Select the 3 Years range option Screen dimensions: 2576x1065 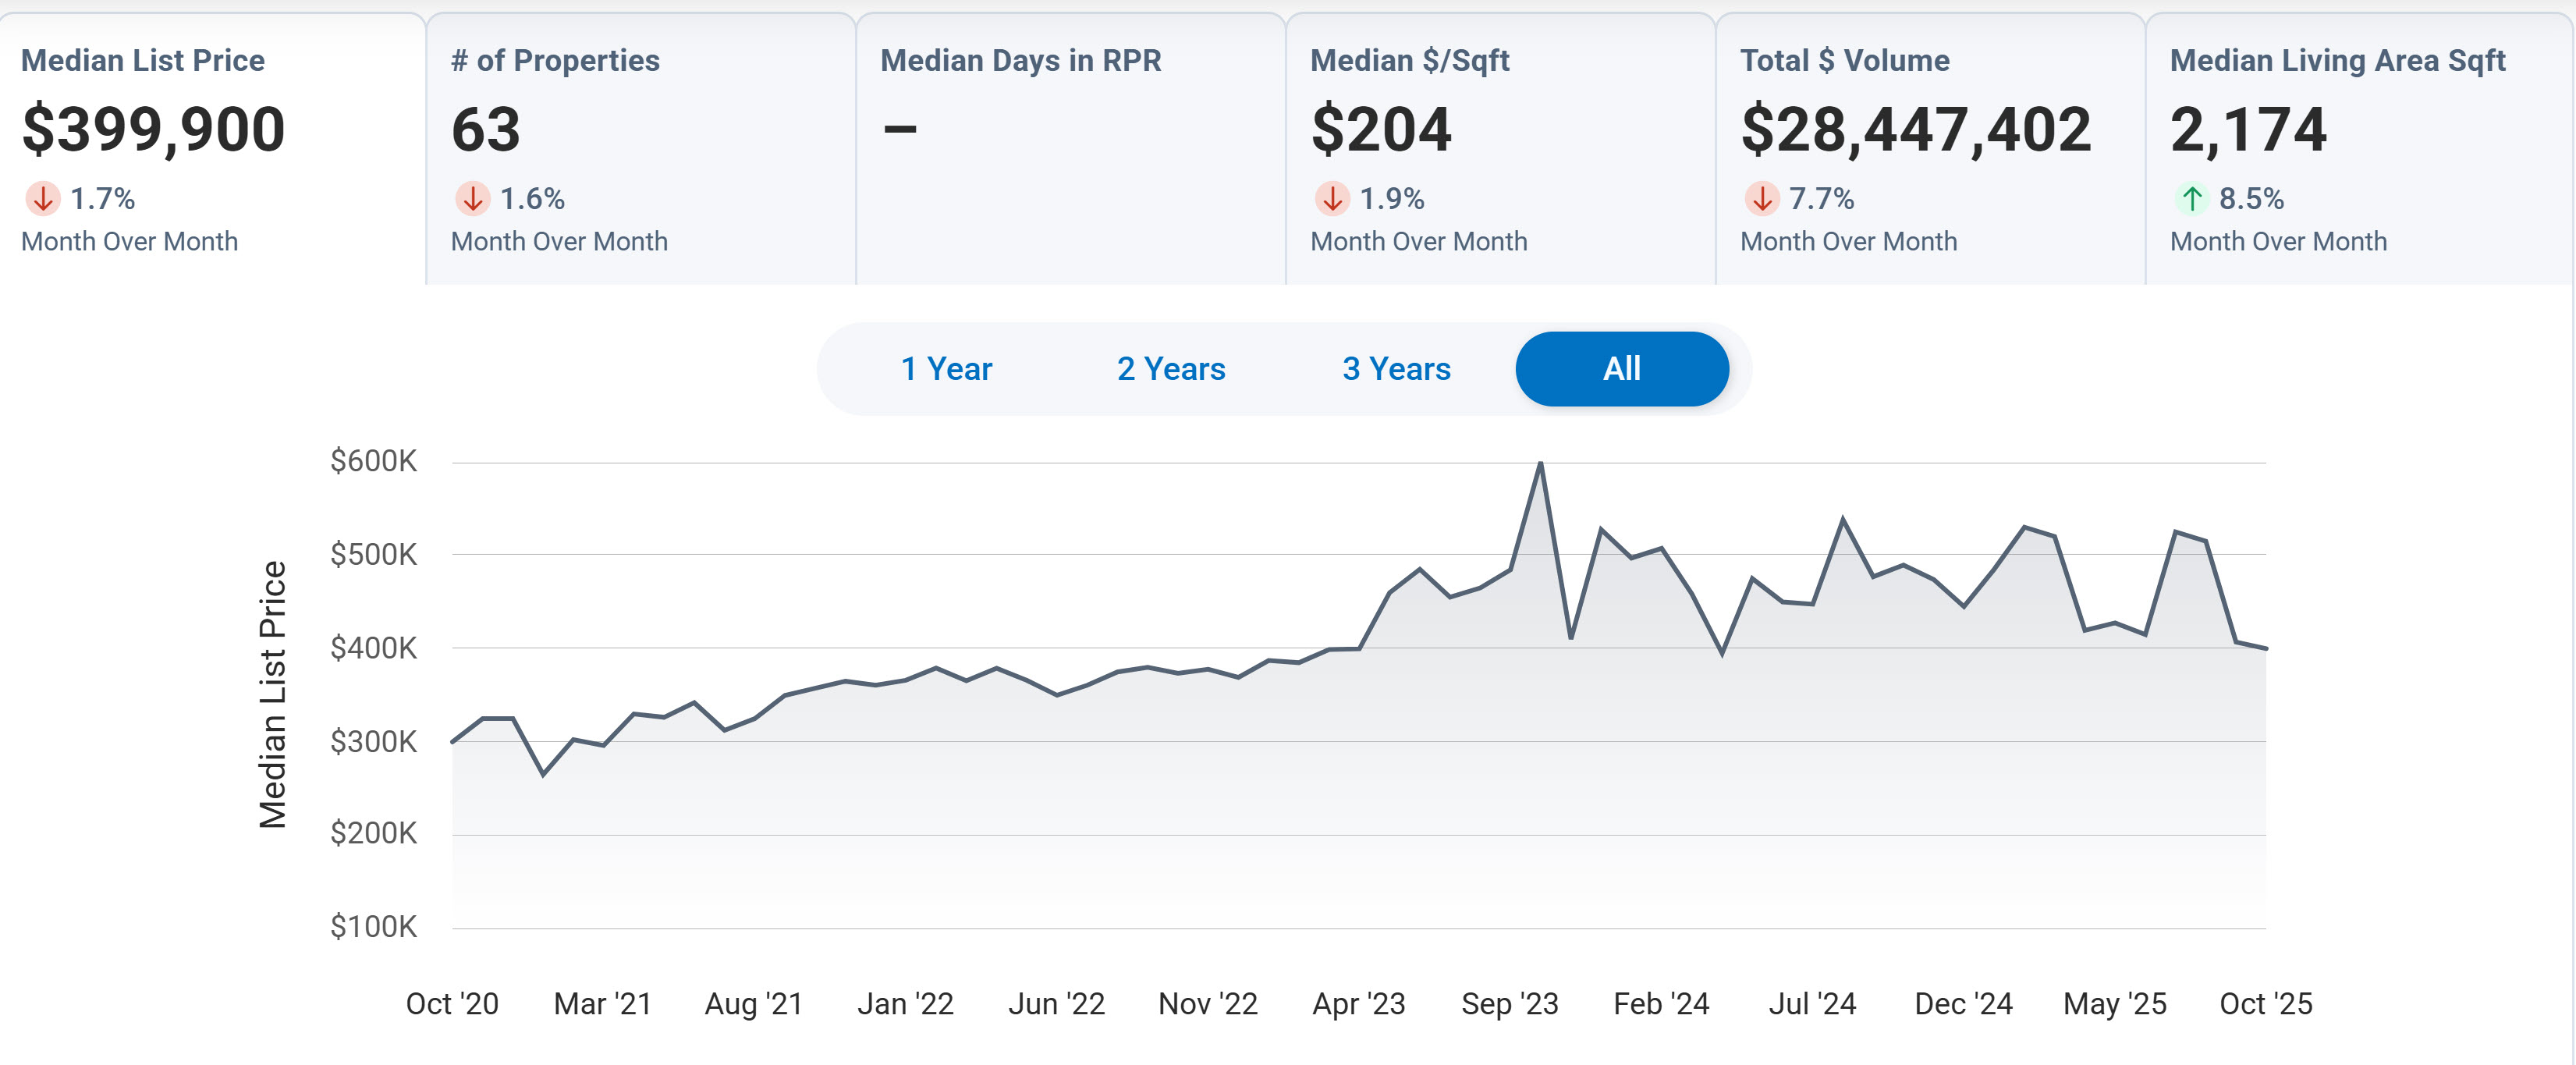pyautogui.click(x=1396, y=369)
